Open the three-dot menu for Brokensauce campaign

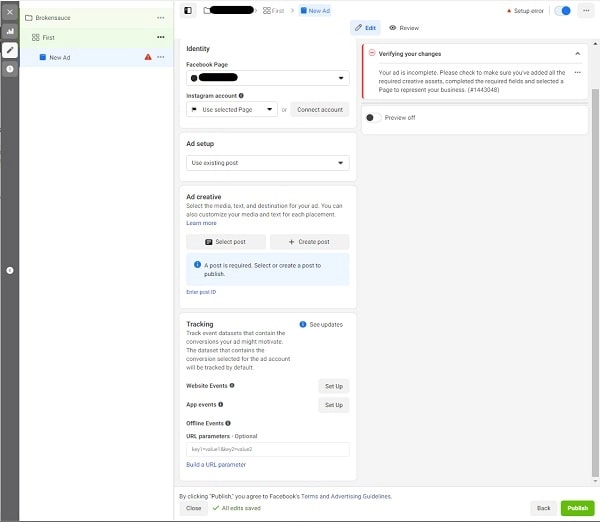coord(161,18)
